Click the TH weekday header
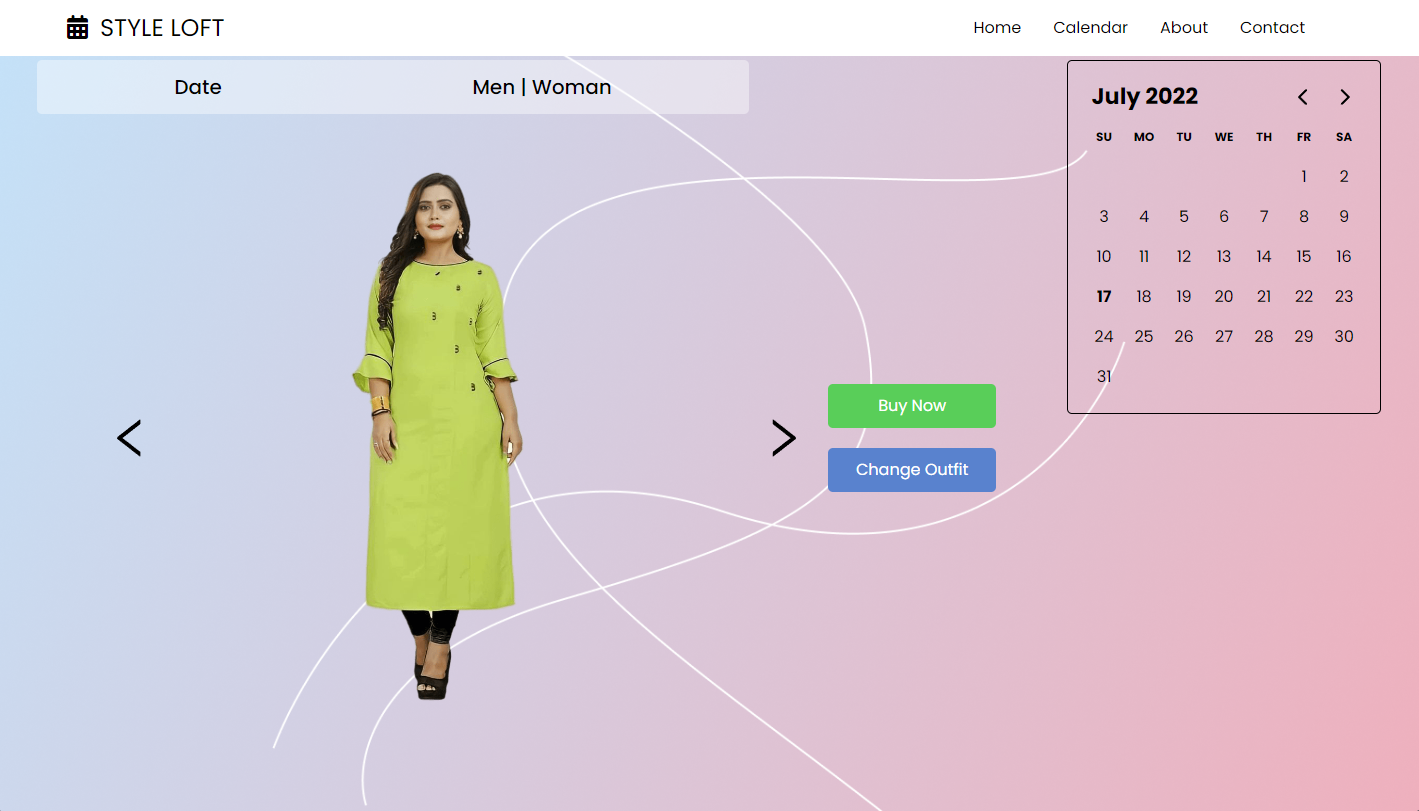 point(1264,137)
